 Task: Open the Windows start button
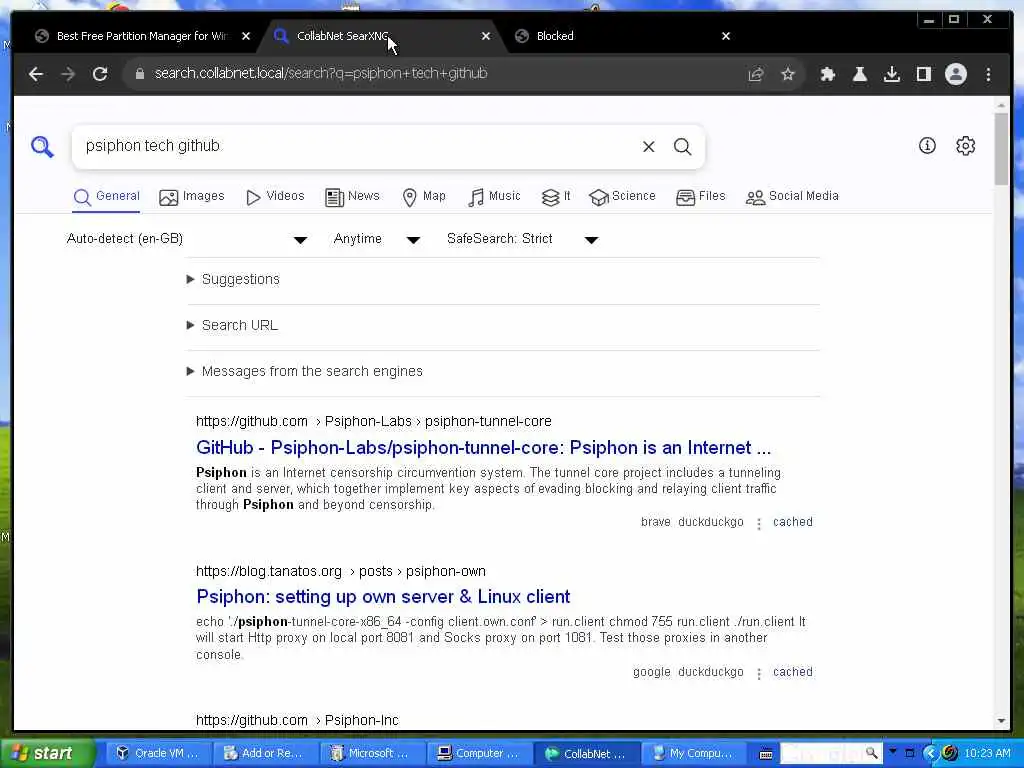click(47, 754)
